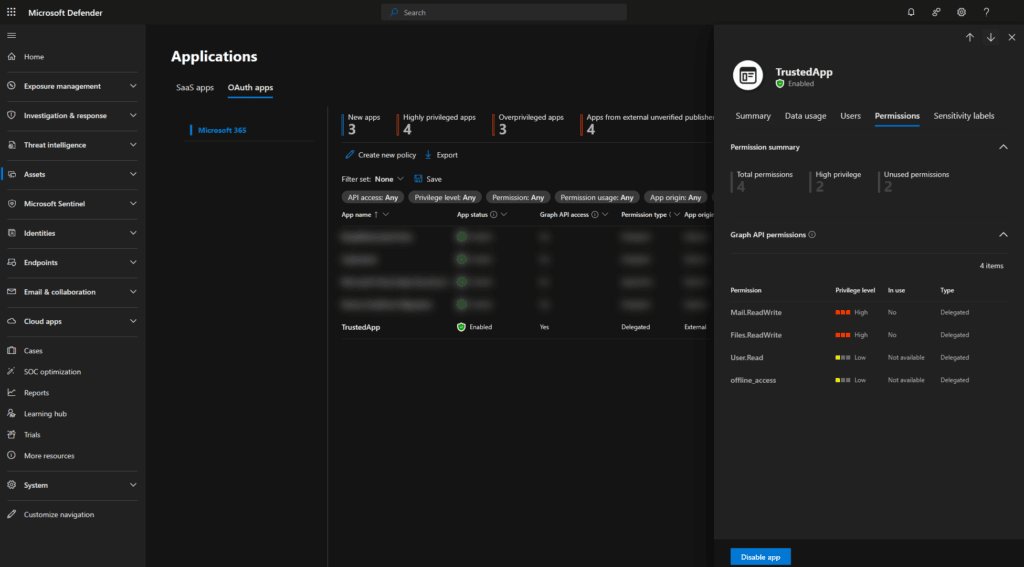This screenshot has width=1024, height=567.
Task: Select Microsoft 365 in the app list
Action: click(x=222, y=130)
